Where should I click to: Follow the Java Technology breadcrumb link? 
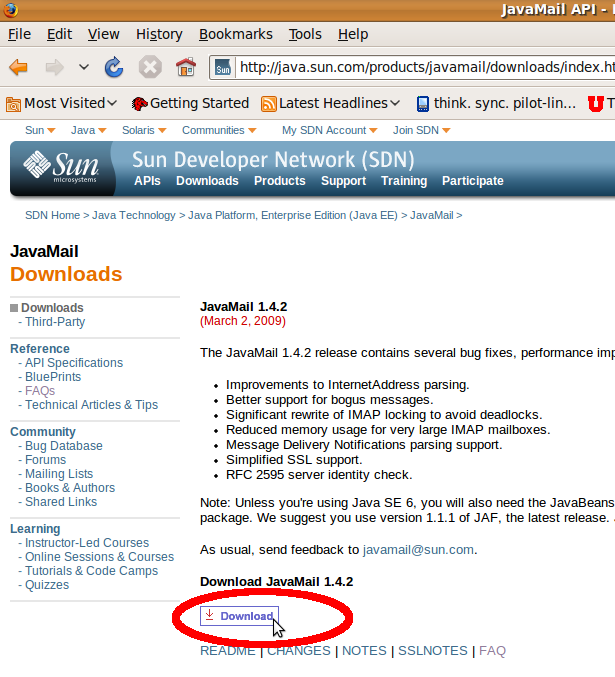click(x=134, y=215)
